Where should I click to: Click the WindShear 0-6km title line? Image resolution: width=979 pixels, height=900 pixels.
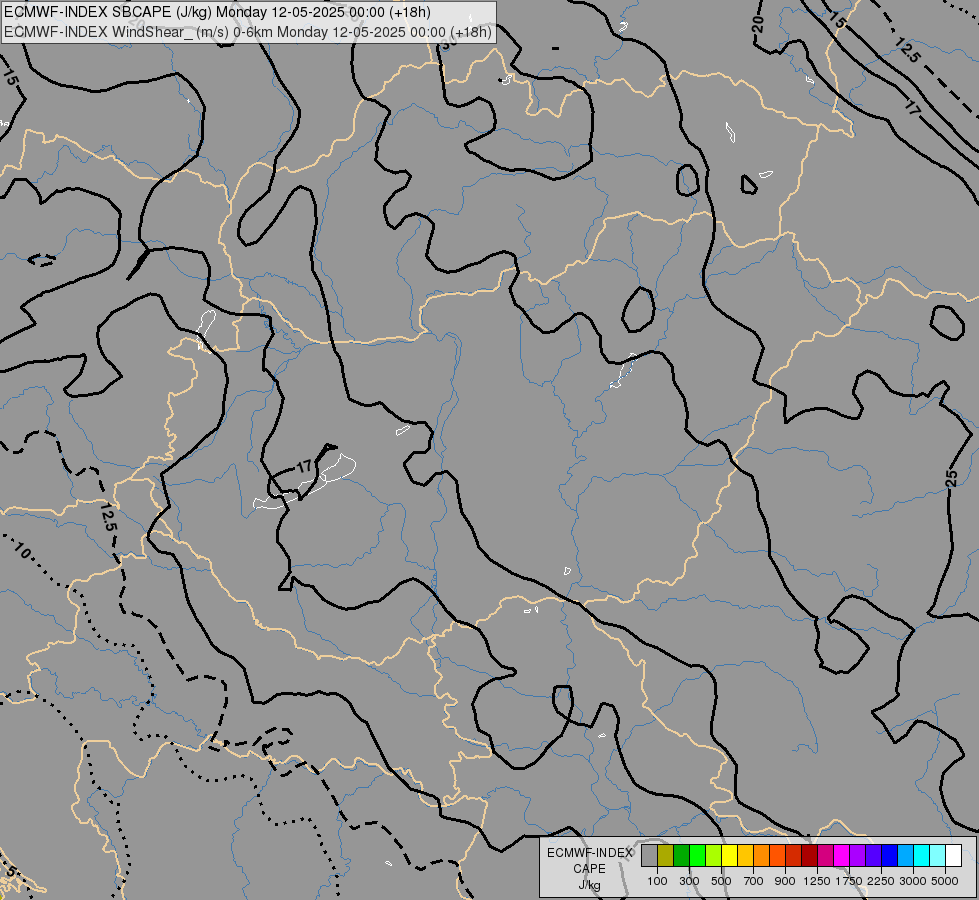point(248,32)
